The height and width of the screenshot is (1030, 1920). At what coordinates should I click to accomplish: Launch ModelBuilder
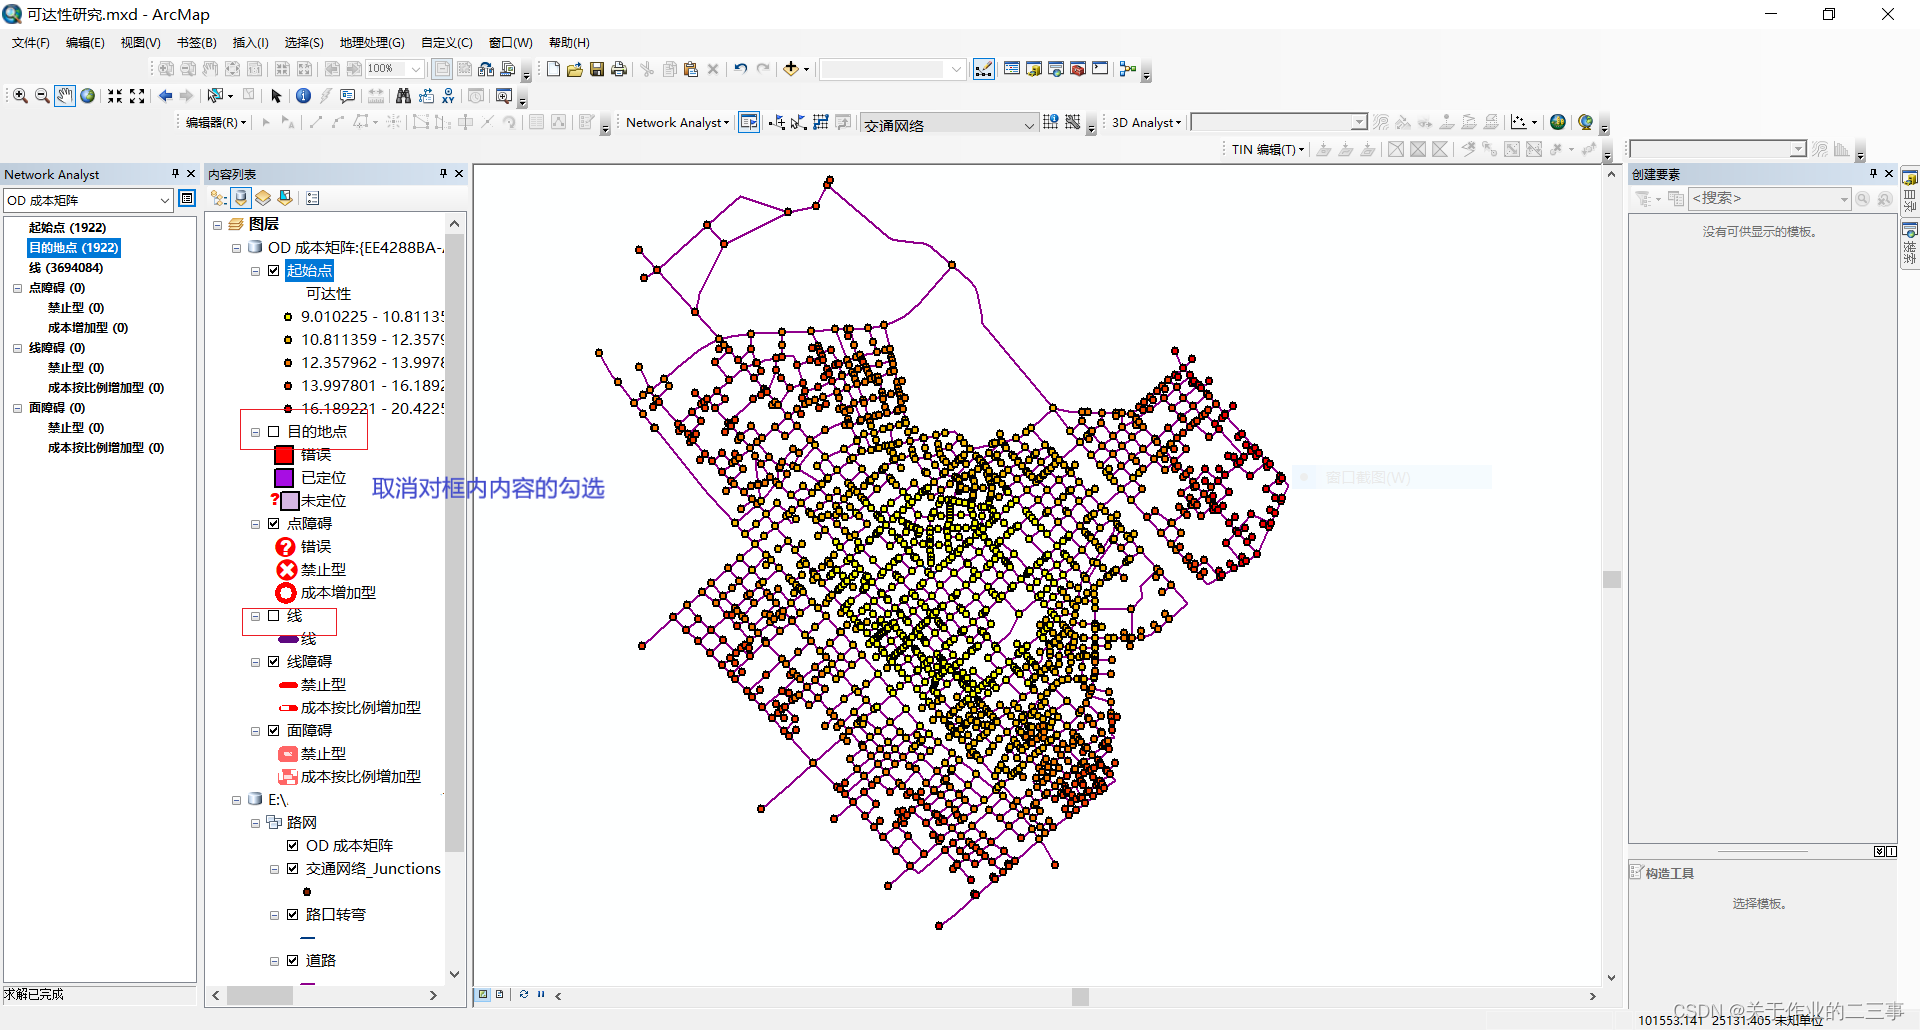1128,69
